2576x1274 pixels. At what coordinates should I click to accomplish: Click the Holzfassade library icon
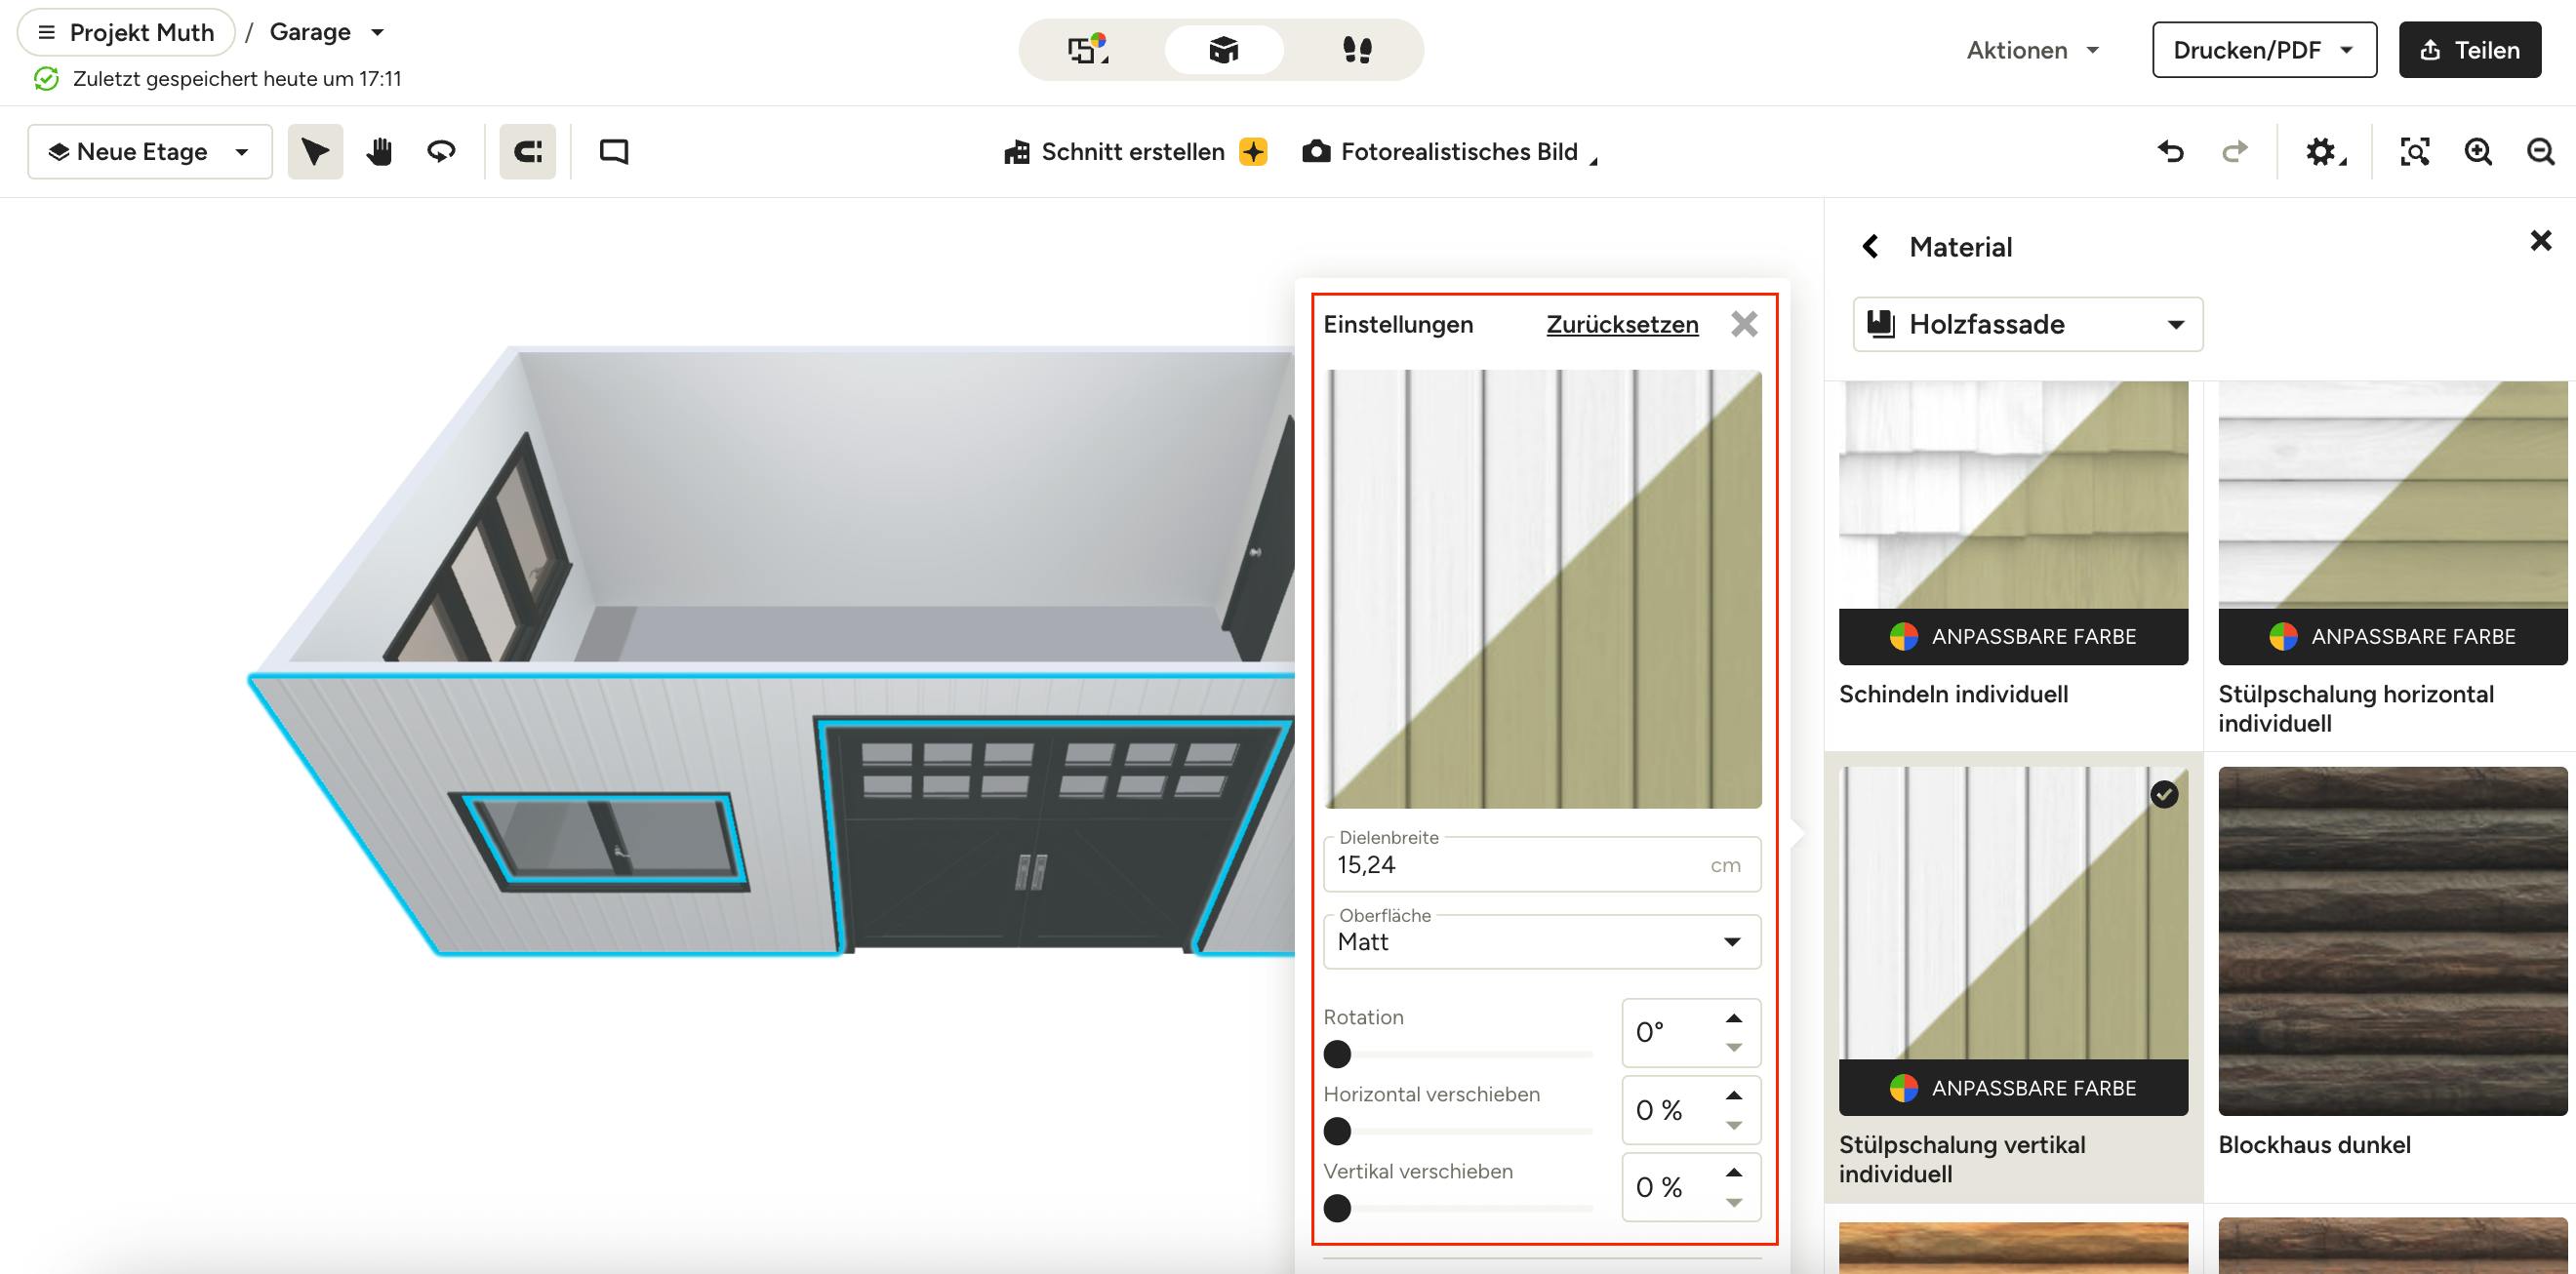point(1881,324)
